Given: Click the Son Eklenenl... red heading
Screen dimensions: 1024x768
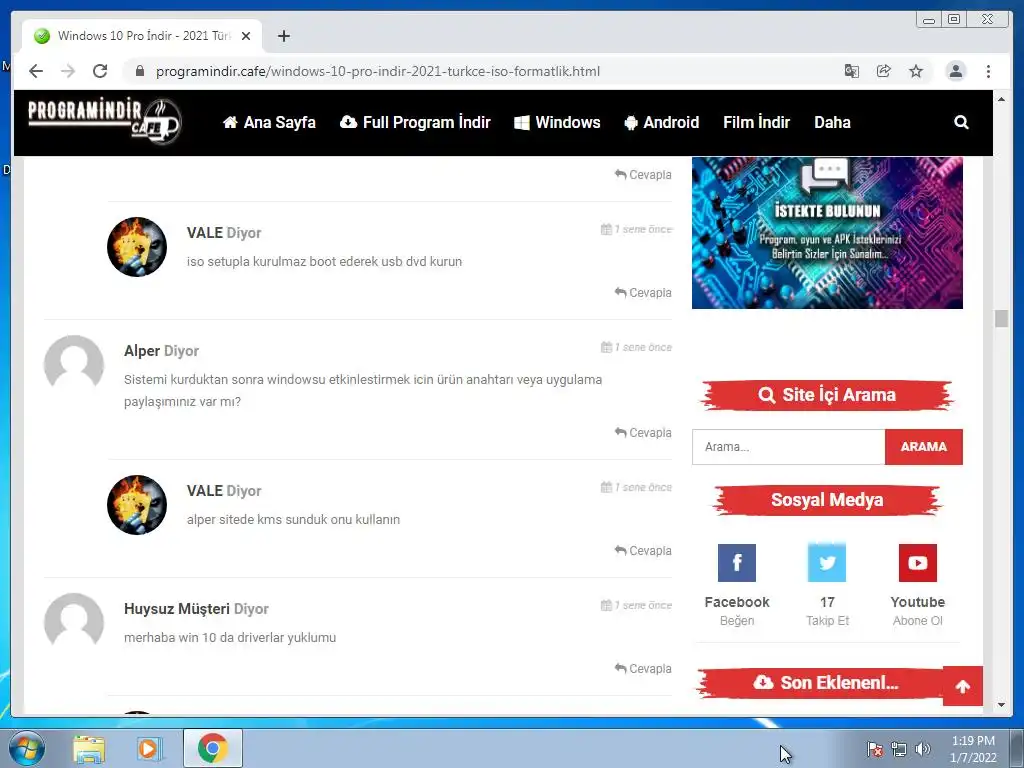Looking at the screenshot, I should 827,682.
